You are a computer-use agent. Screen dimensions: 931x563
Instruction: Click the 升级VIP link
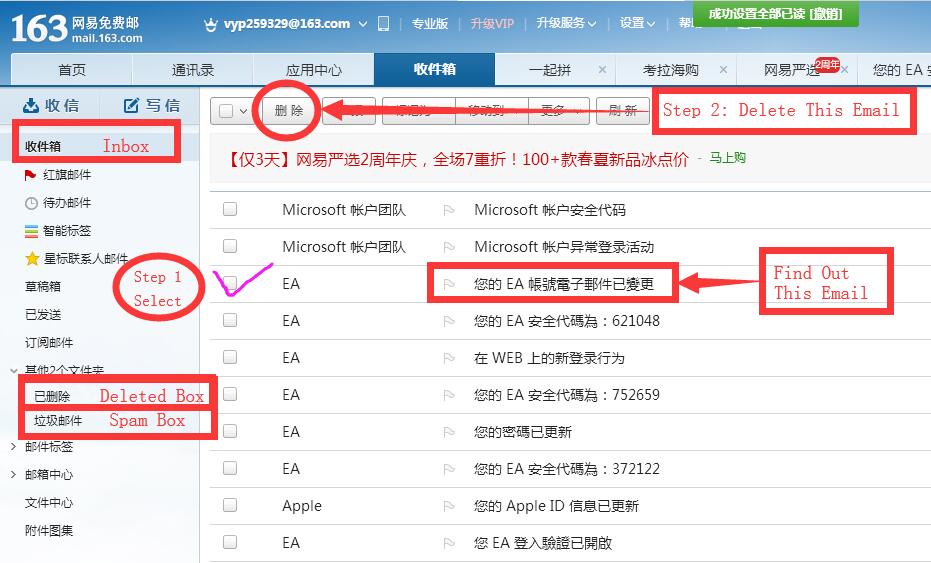[x=492, y=24]
